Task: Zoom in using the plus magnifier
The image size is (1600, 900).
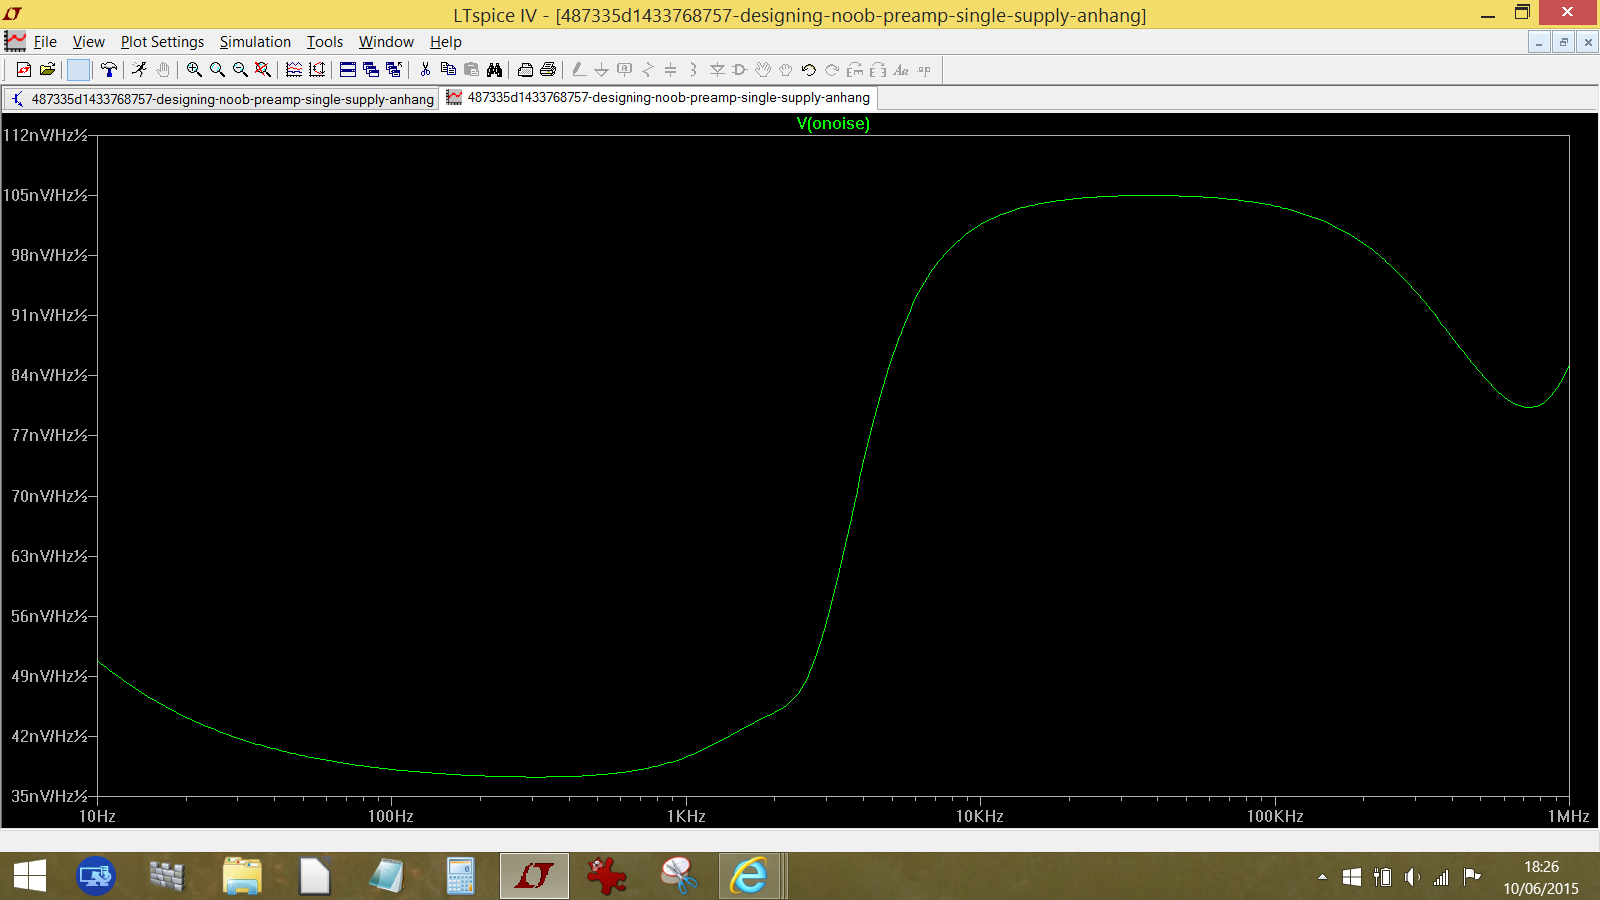Action: (x=194, y=70)
